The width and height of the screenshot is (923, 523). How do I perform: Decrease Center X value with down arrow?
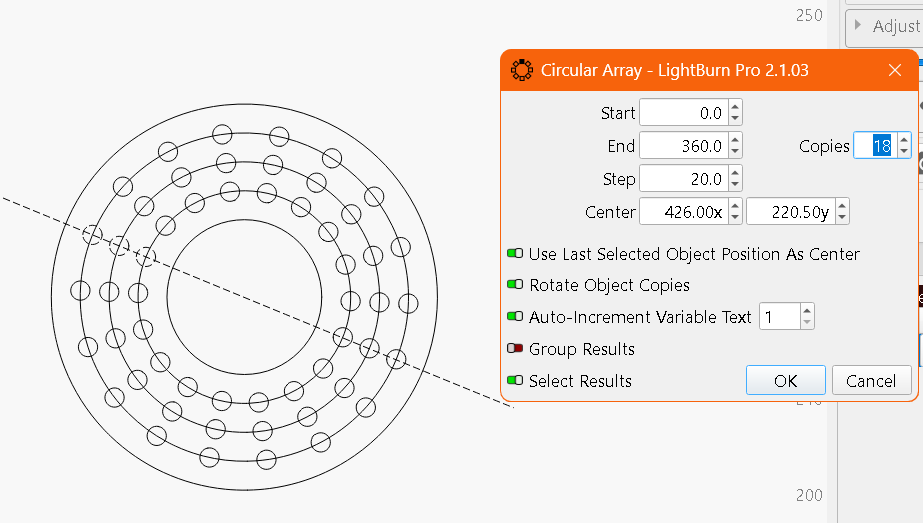click(735, 217)
